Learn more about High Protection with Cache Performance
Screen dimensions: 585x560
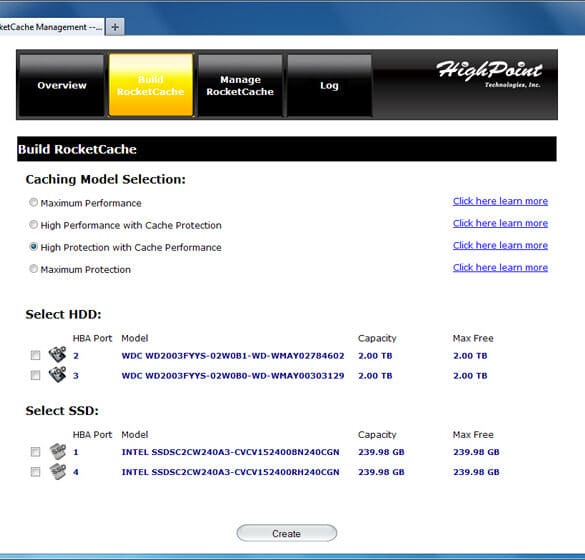click(500, 245)
